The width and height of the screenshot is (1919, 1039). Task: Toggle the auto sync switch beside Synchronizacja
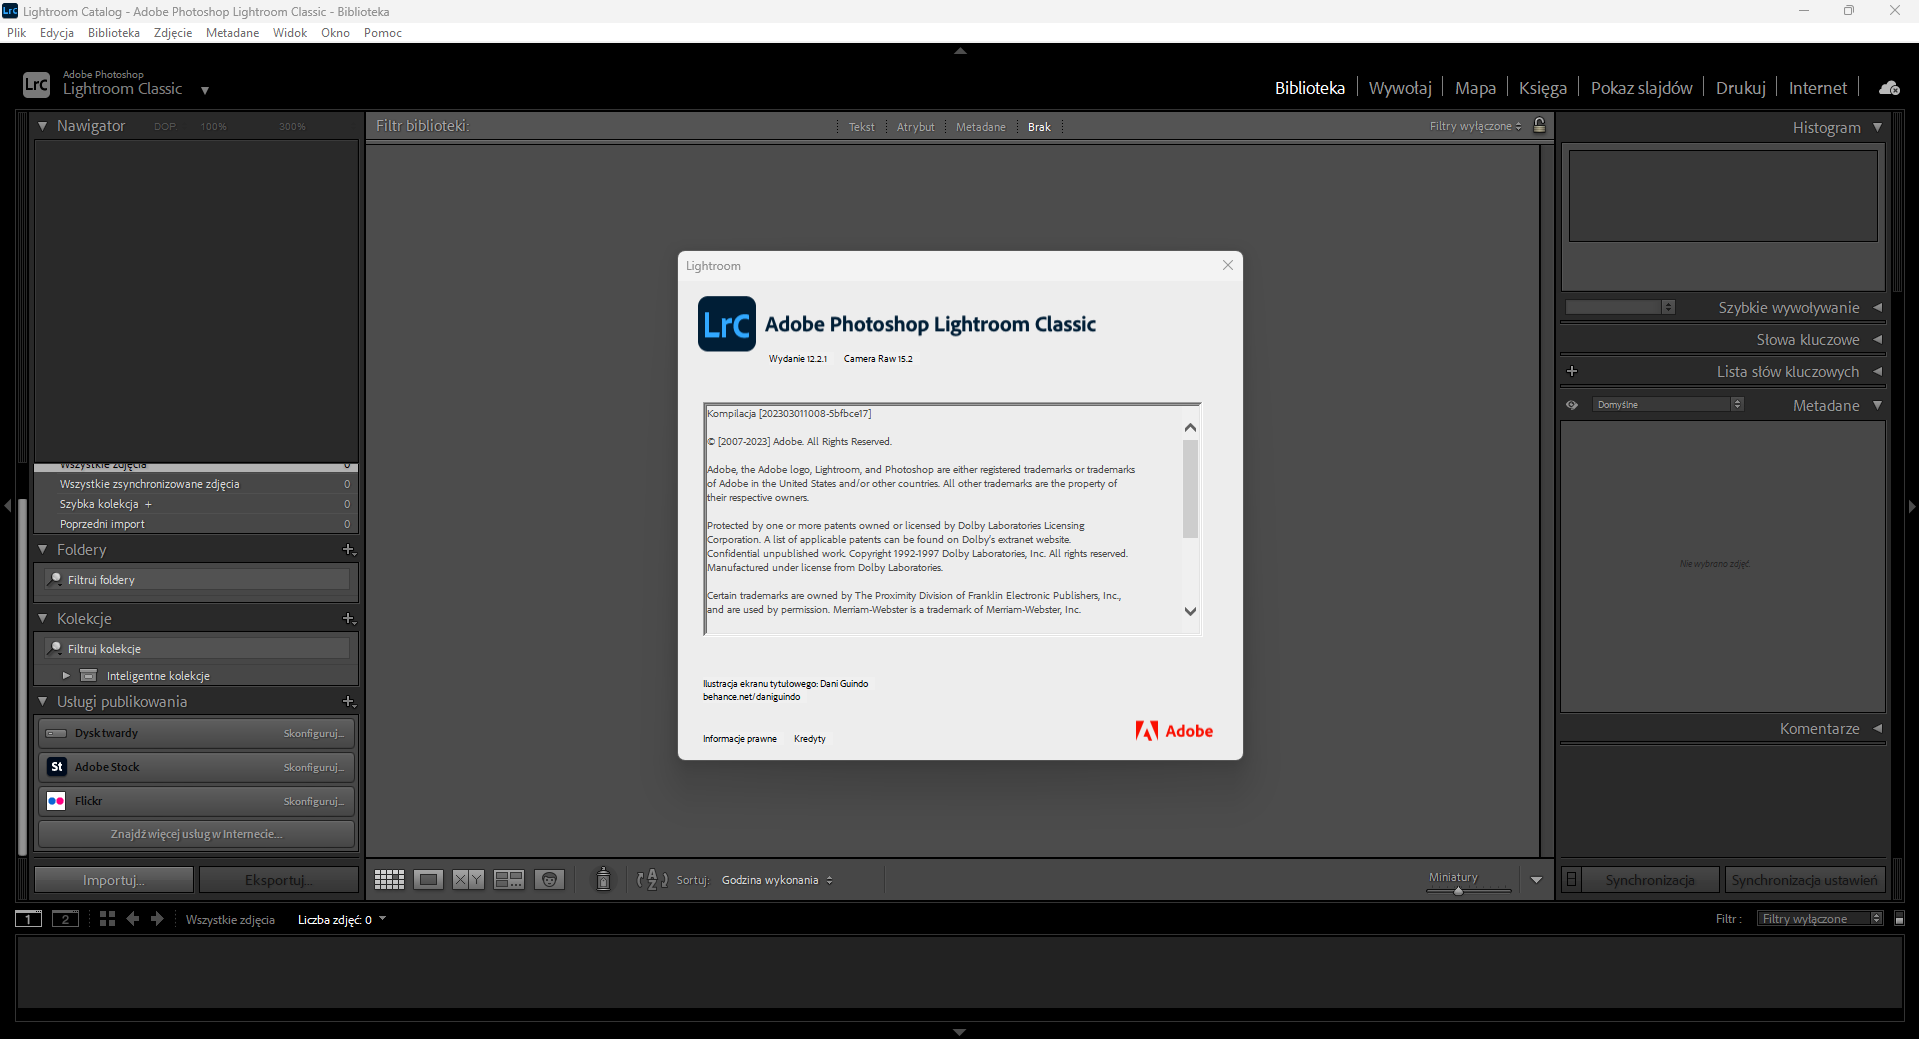[1571, 880]
